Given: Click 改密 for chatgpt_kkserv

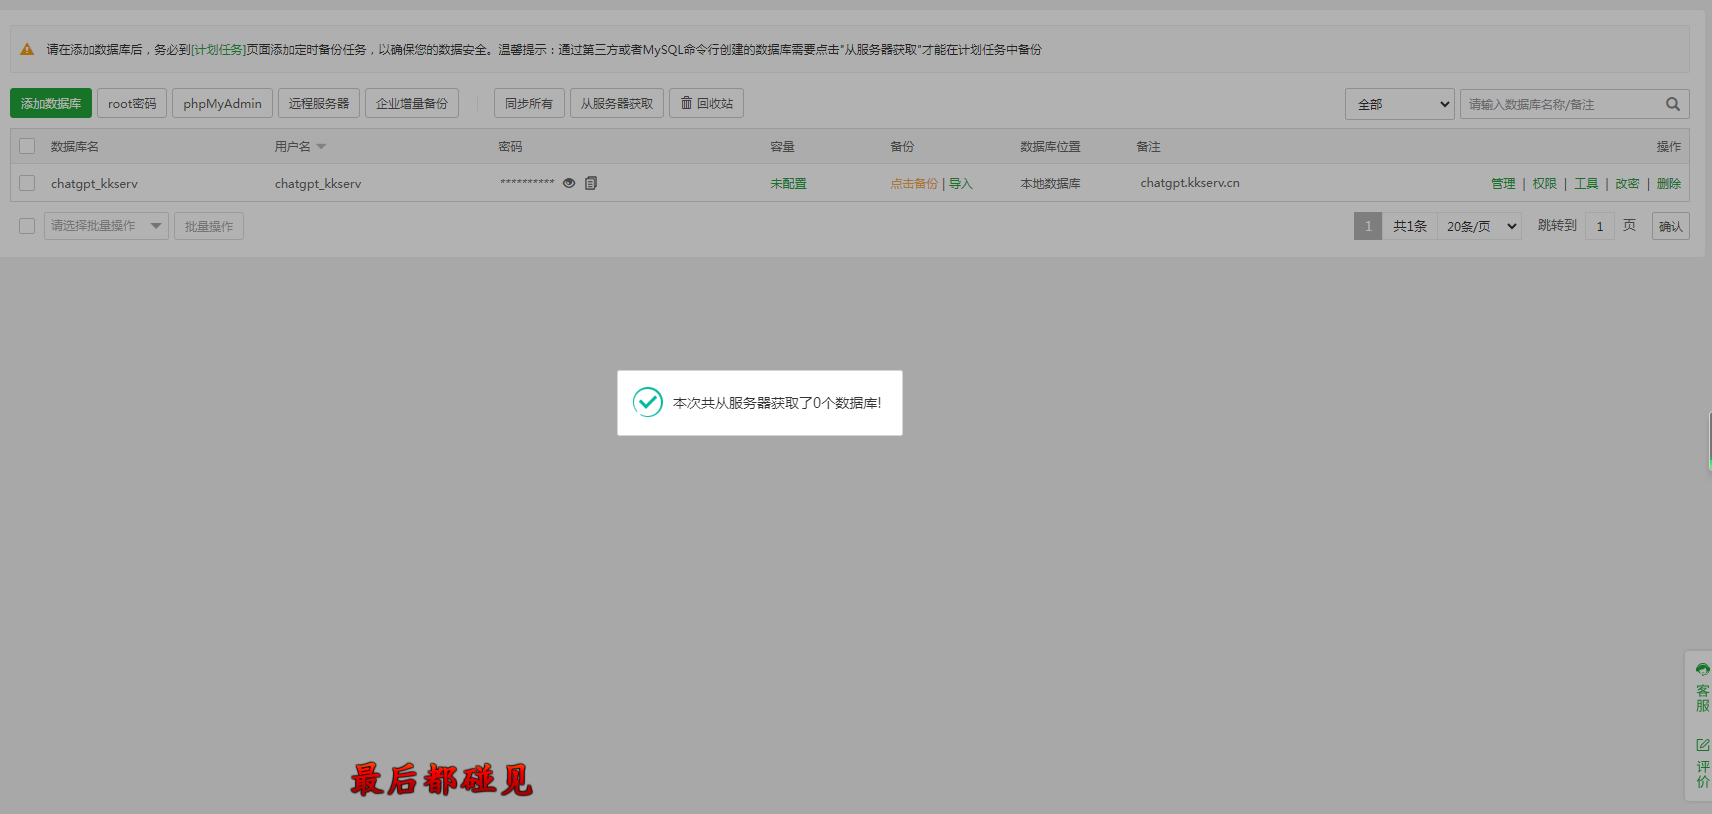Looking at the screenshot, I should pyautogui.click(x=1627, y=184).
